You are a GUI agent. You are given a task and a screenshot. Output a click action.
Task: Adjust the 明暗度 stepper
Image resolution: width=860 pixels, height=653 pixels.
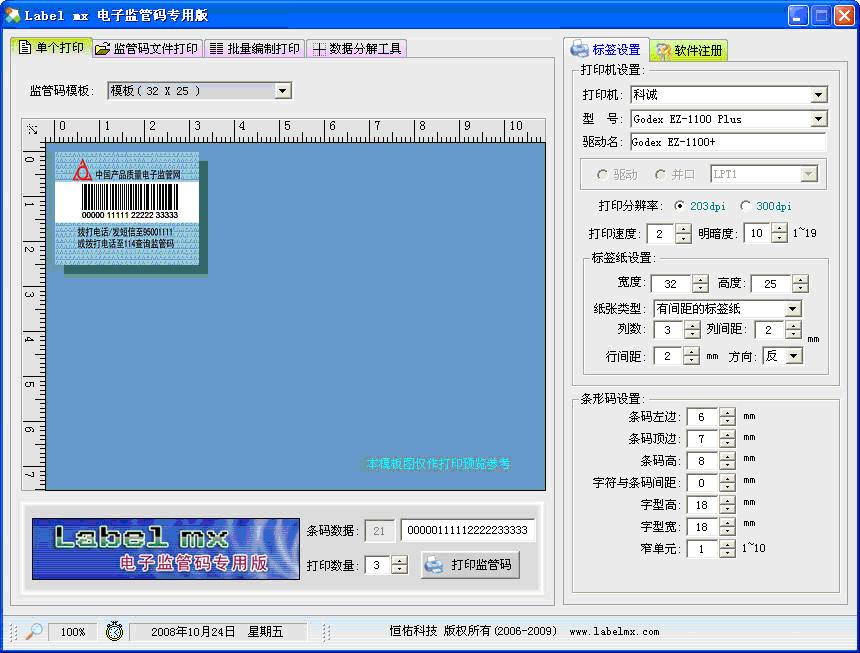(779, 233)
